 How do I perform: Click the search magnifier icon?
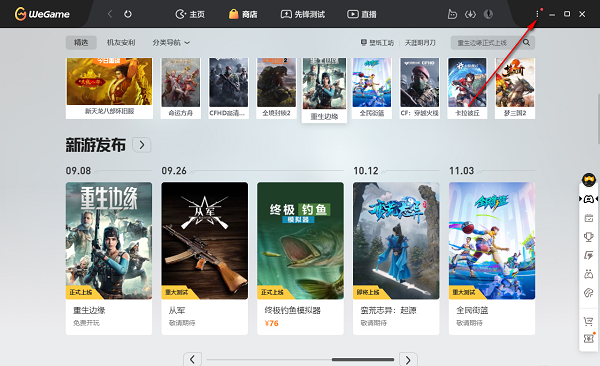[527, 42]
